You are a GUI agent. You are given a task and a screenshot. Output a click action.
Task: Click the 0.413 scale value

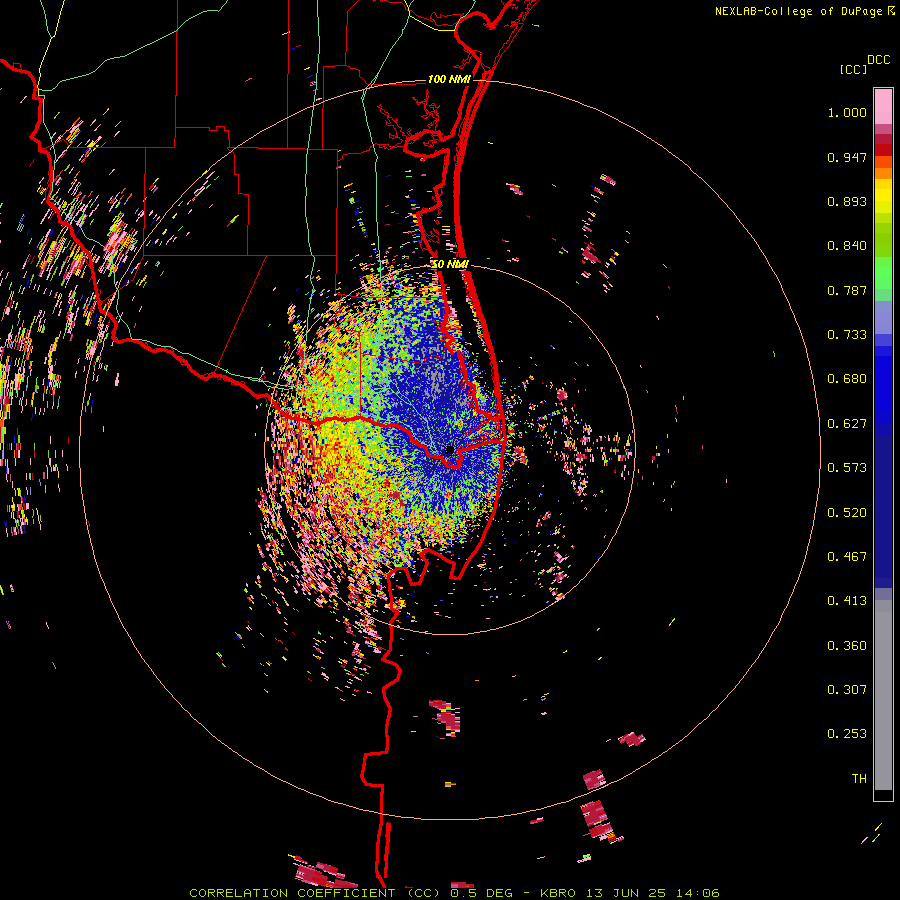[x=847, y=601]
